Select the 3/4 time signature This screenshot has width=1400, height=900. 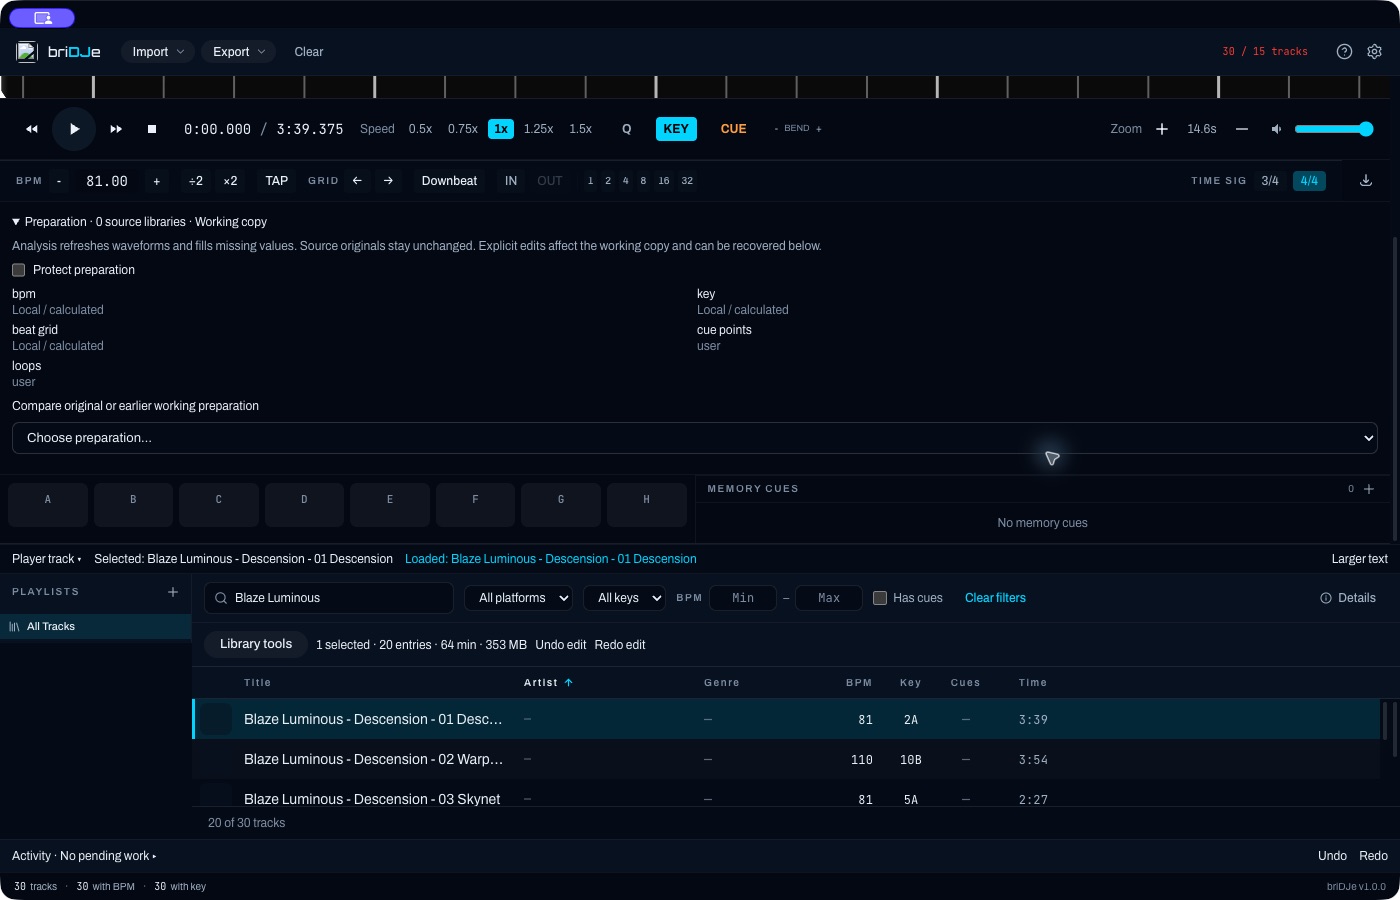[x=1270, y=181]
